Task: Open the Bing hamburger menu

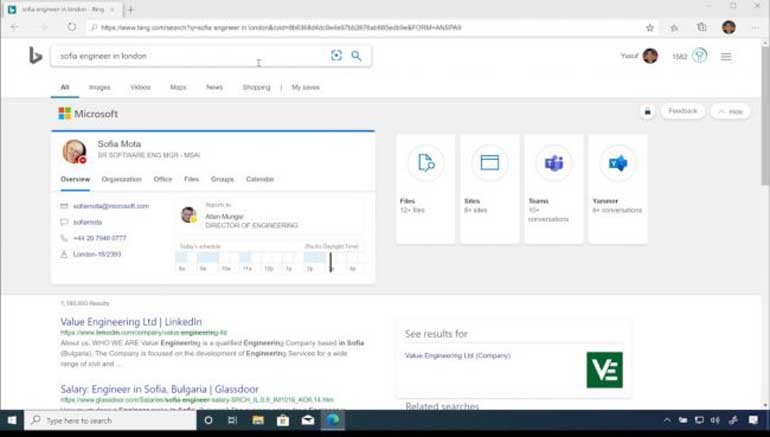Action: pyautogui.click(x=726, y=56)
